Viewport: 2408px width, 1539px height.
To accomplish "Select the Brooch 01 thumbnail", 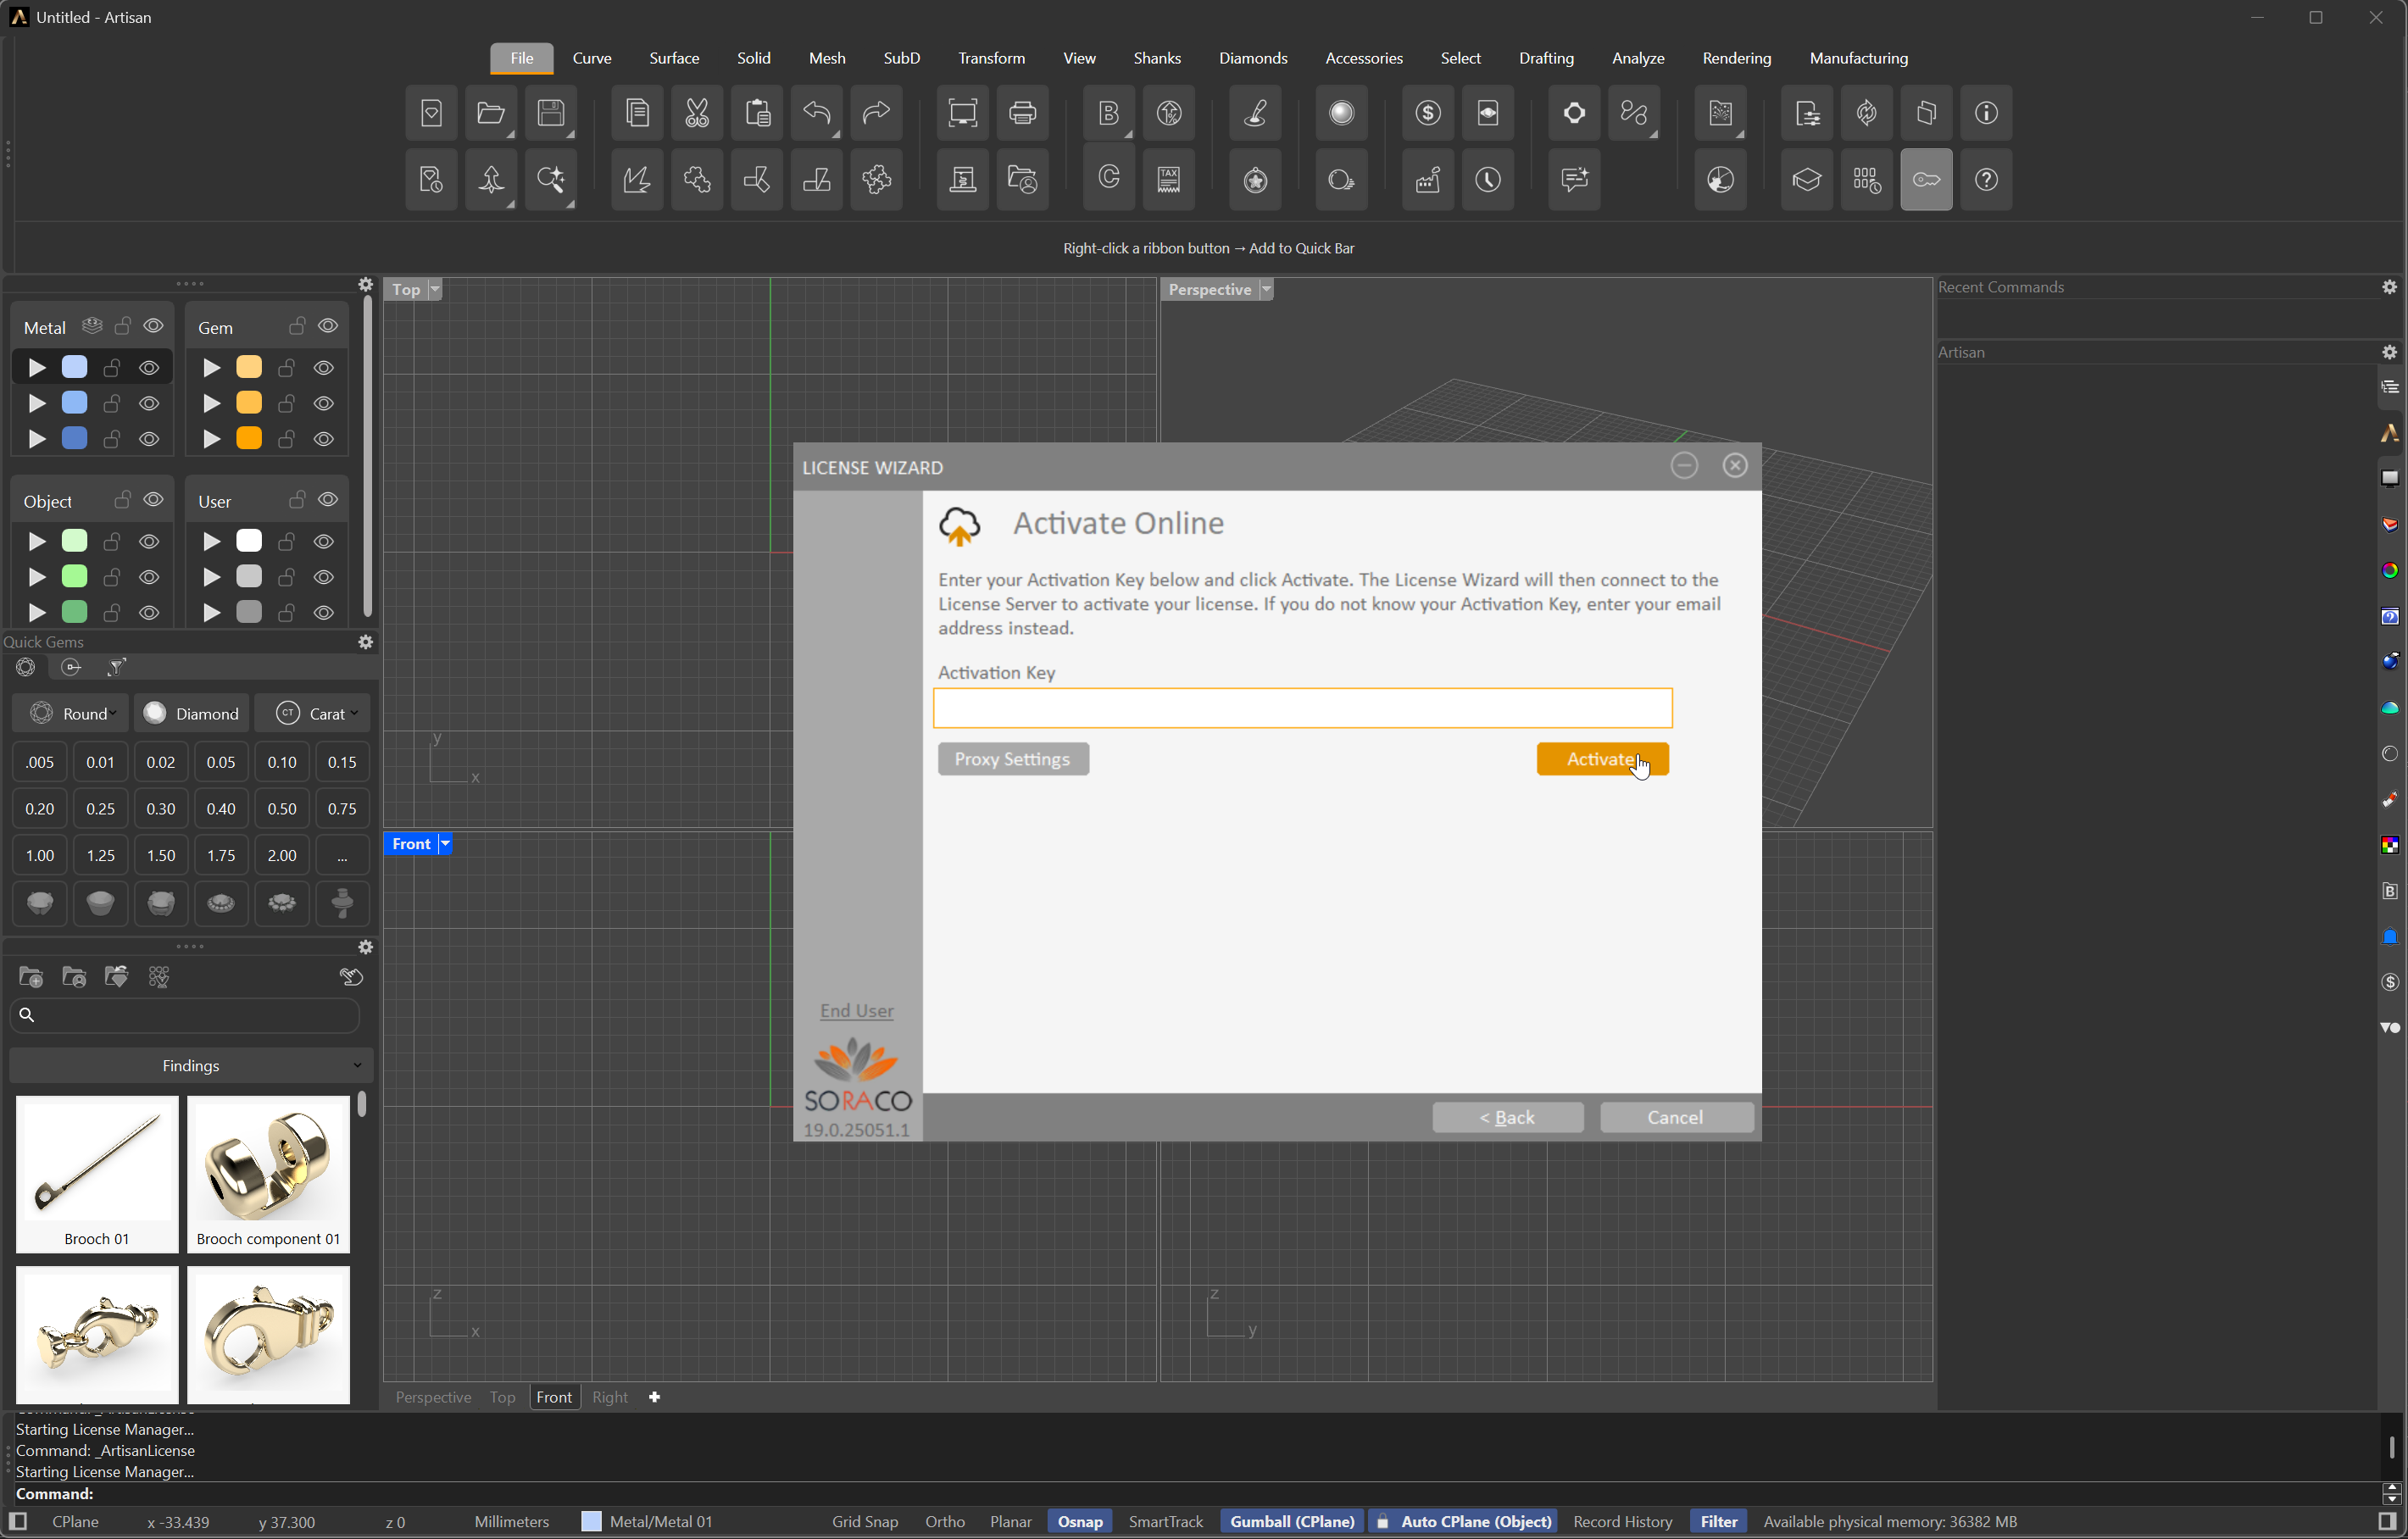I will (x=97, y=1174).
